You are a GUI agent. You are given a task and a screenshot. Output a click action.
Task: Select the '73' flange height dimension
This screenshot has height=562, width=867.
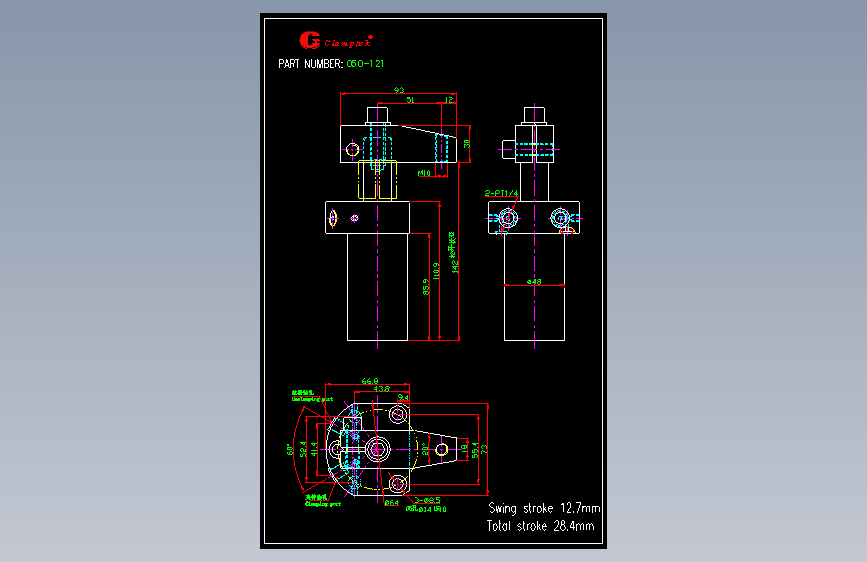click(484, 450)
